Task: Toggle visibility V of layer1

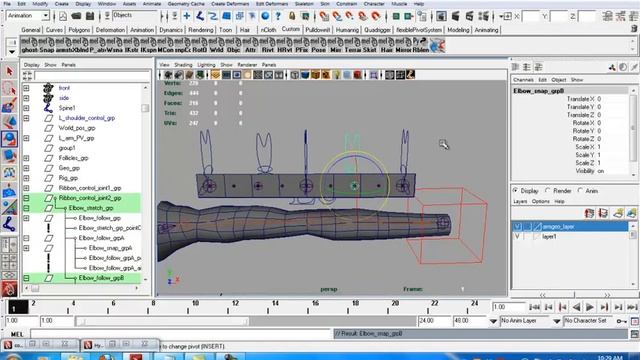Action: click(517, 237)
